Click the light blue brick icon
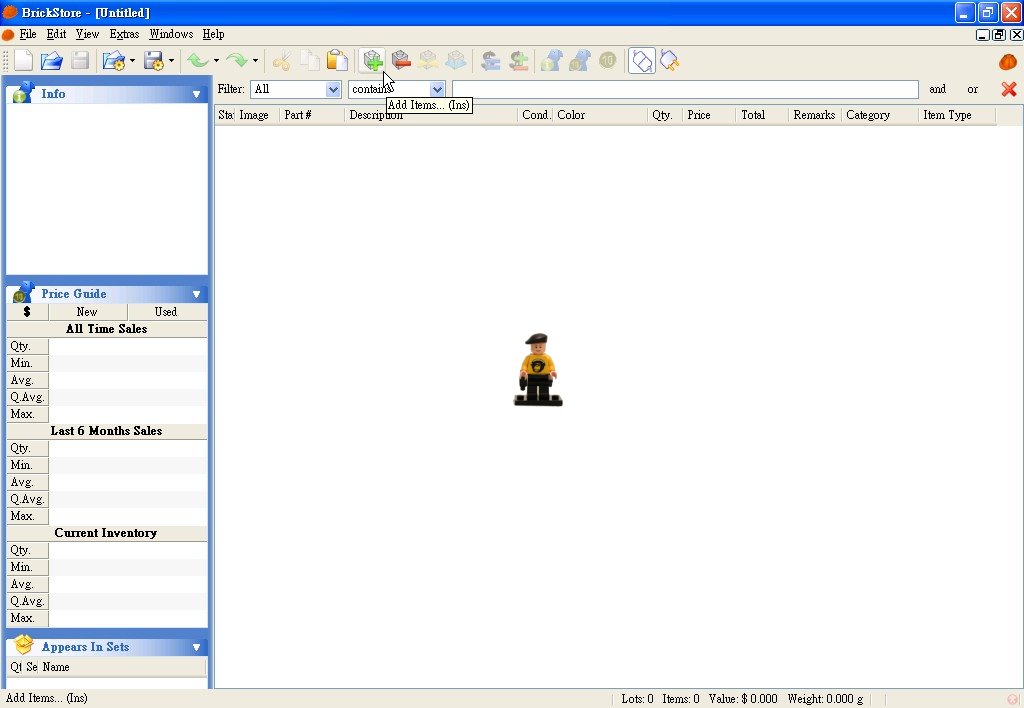 [x=455, y=61]
